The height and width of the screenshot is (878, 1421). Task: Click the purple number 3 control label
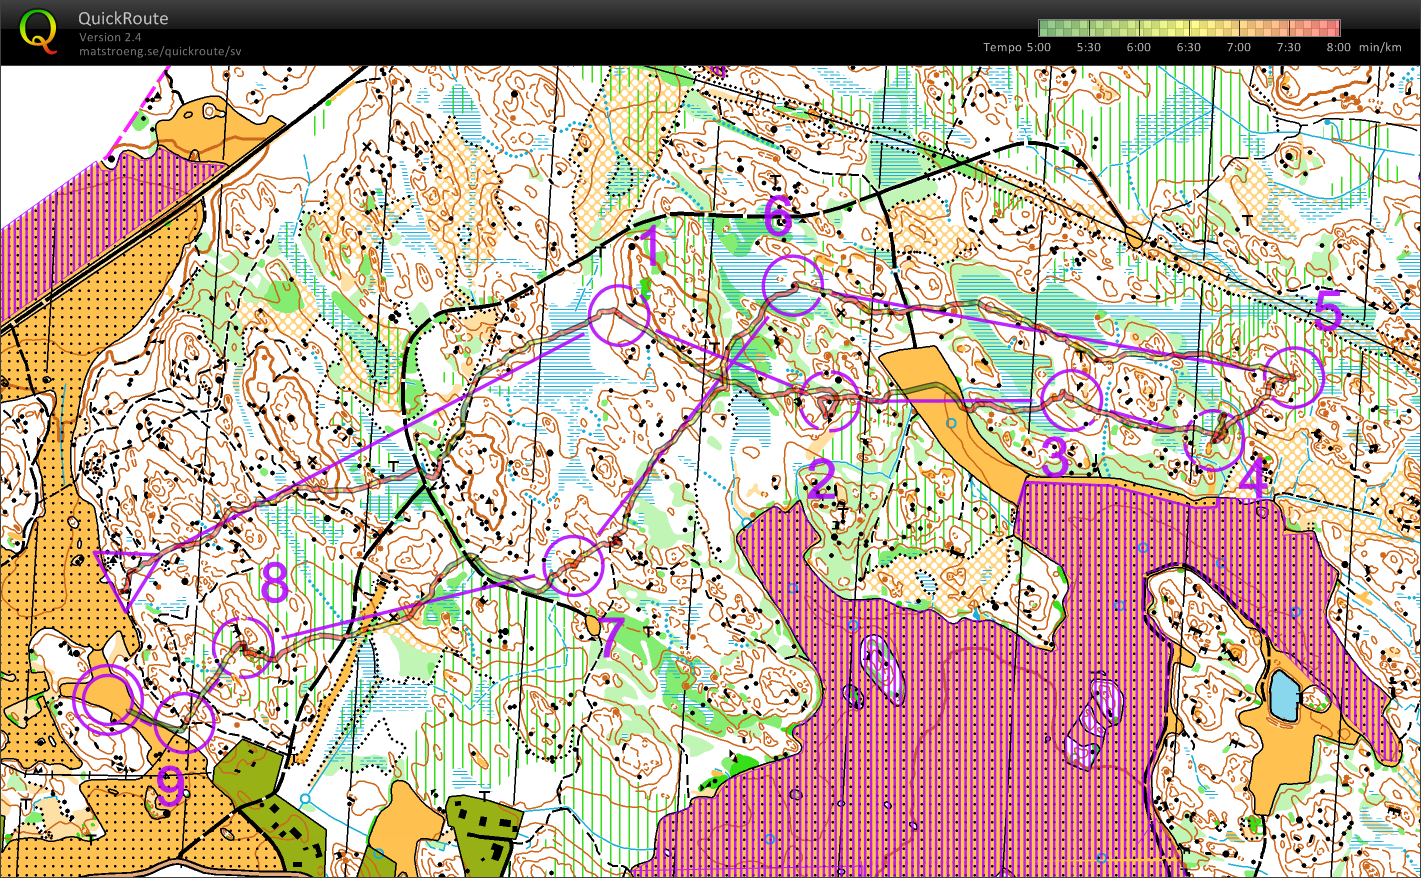pos(1054,457)
